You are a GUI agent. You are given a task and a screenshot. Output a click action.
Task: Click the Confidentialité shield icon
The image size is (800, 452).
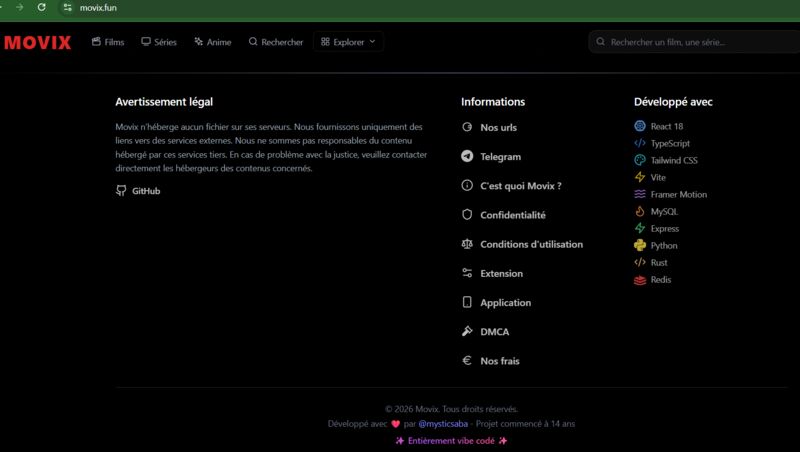tap(467, 214)
